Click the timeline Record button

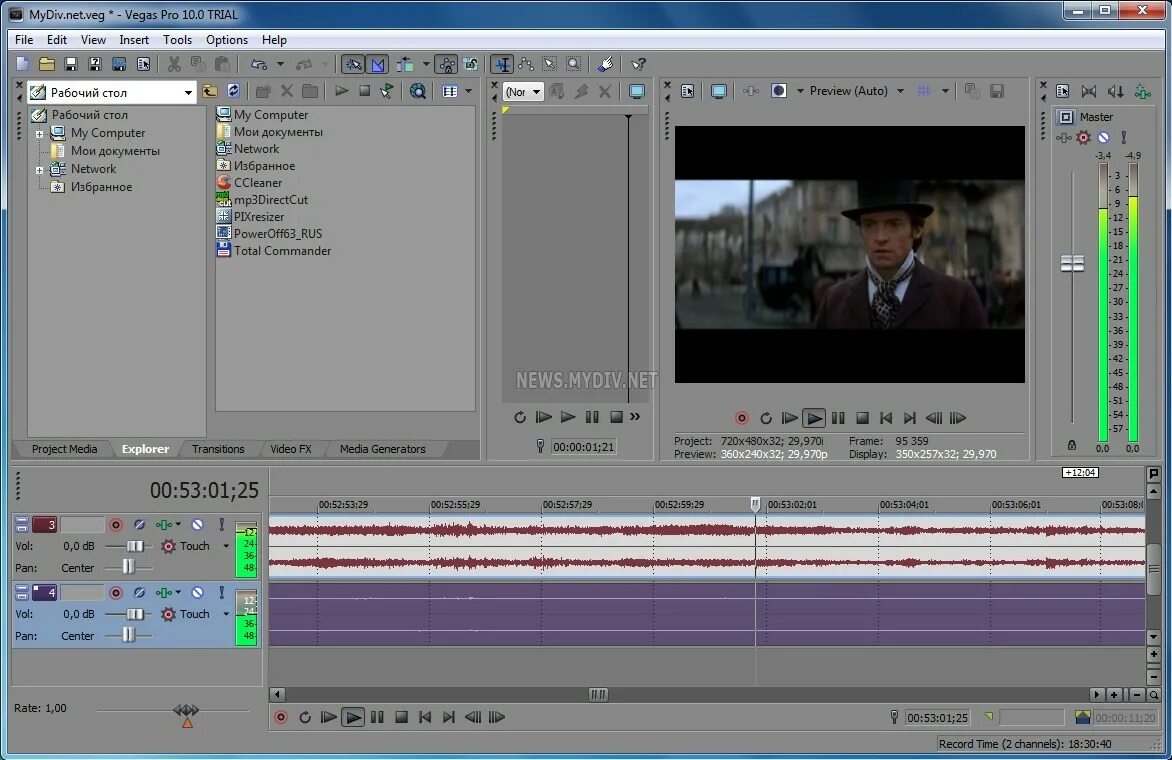click(x=281, y=717)
